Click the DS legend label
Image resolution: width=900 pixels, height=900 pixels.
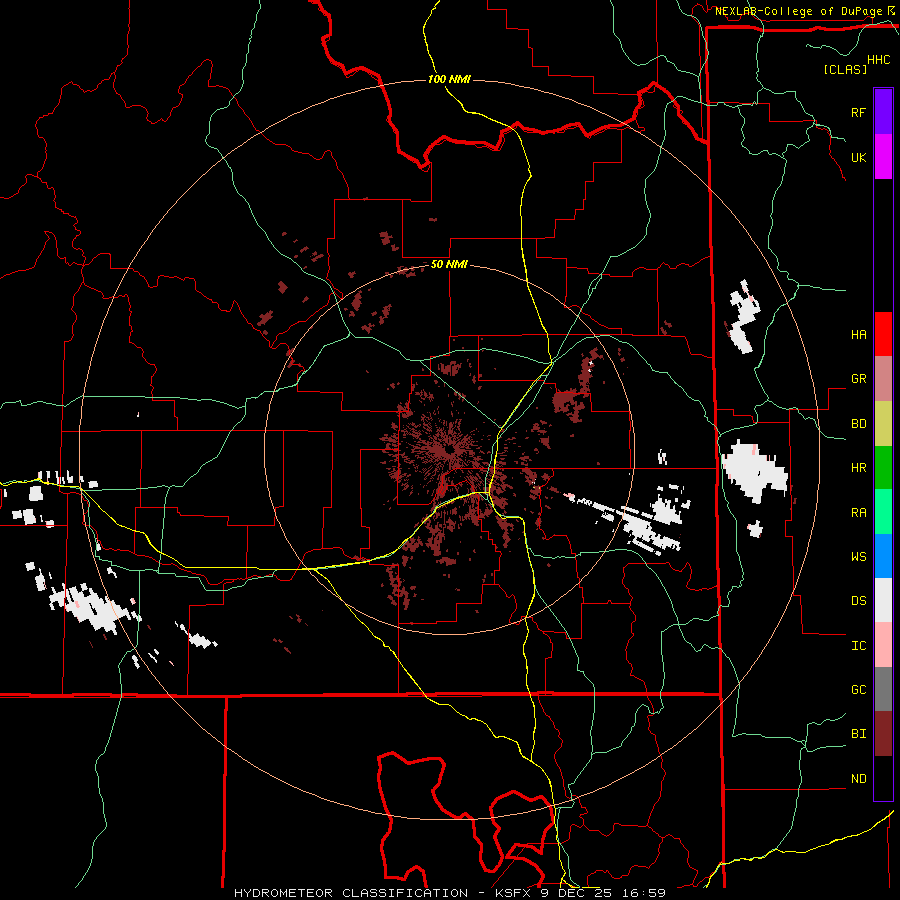point(858,601)
